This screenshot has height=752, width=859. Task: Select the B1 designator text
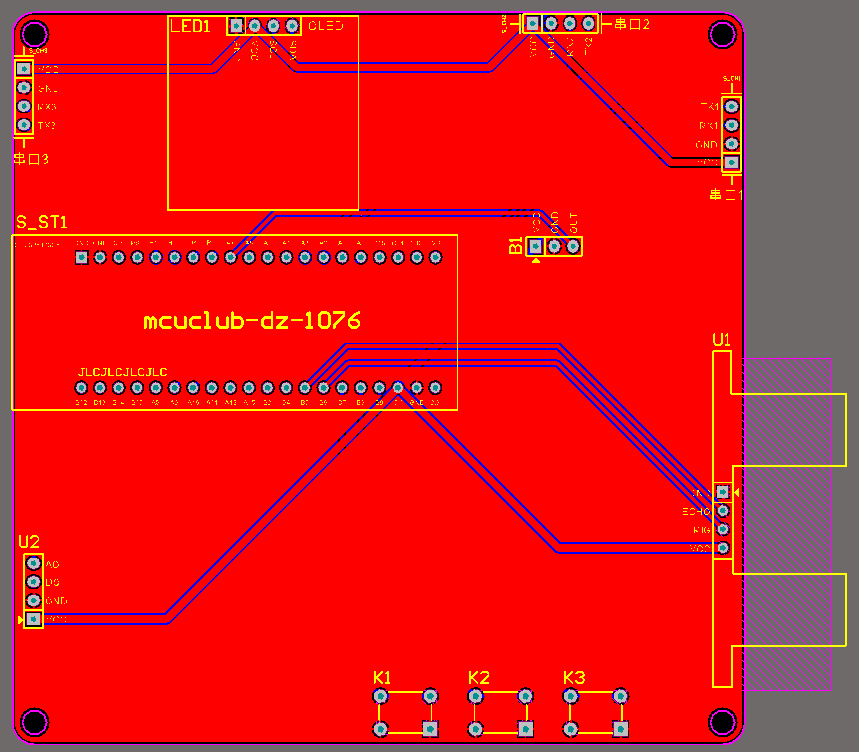point(516,246)
